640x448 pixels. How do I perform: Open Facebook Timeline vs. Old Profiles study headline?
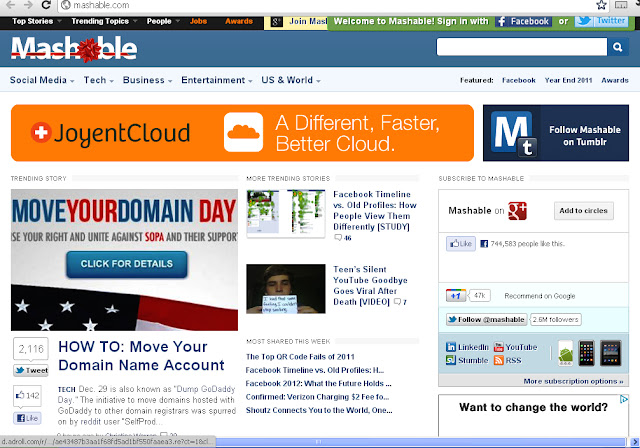(x=375, y=211)
